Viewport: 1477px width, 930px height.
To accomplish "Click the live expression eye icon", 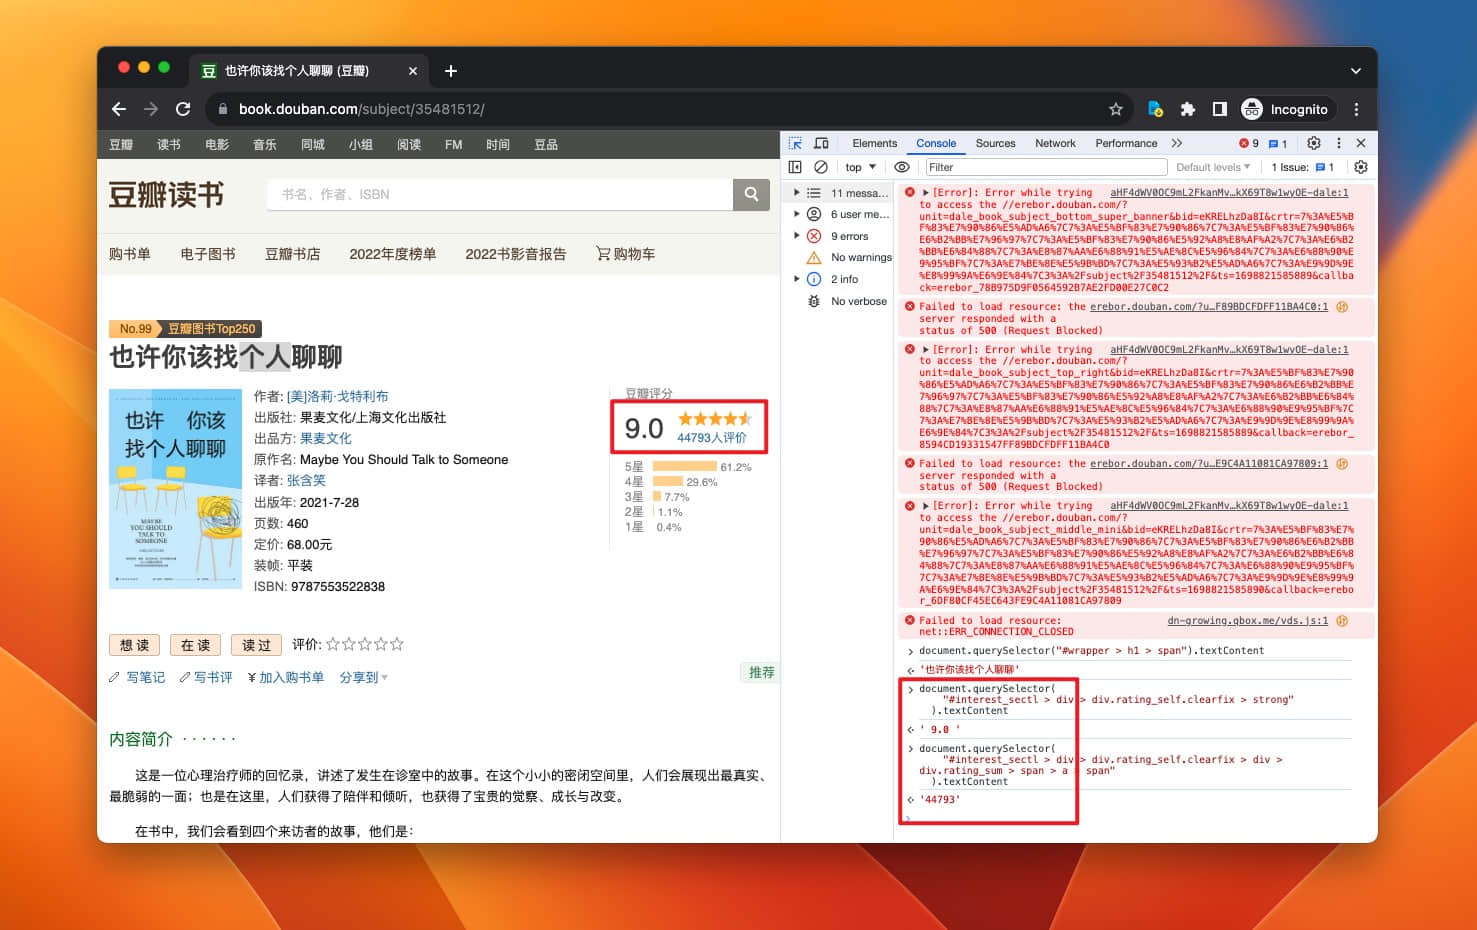I will (902, 167).
